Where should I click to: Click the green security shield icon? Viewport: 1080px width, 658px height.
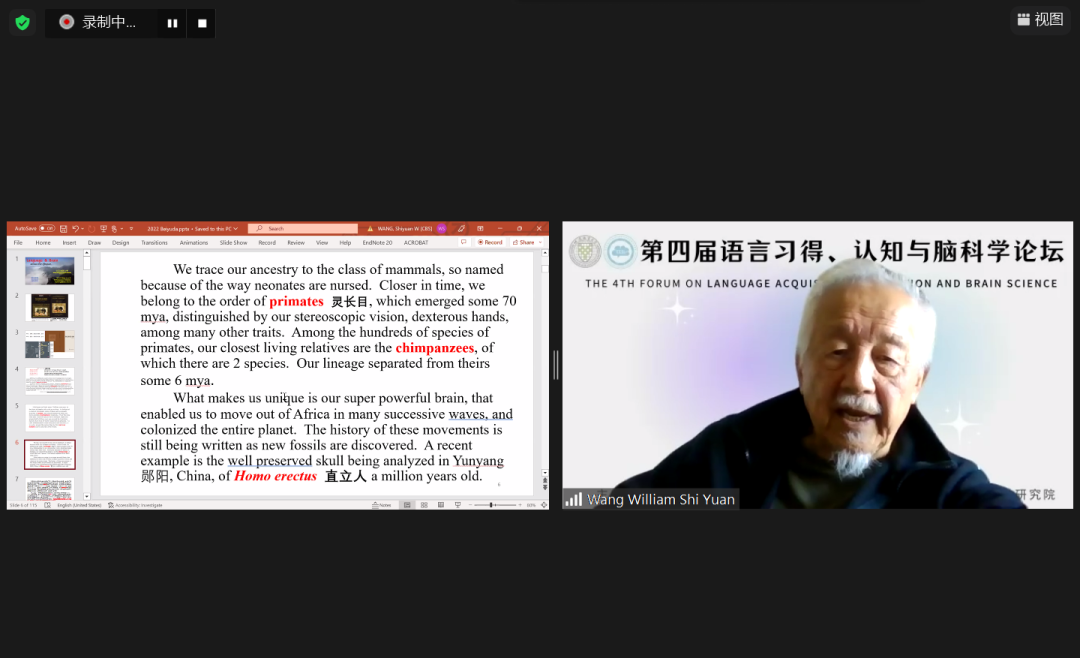pyautogui.click(x=22, y=22)
